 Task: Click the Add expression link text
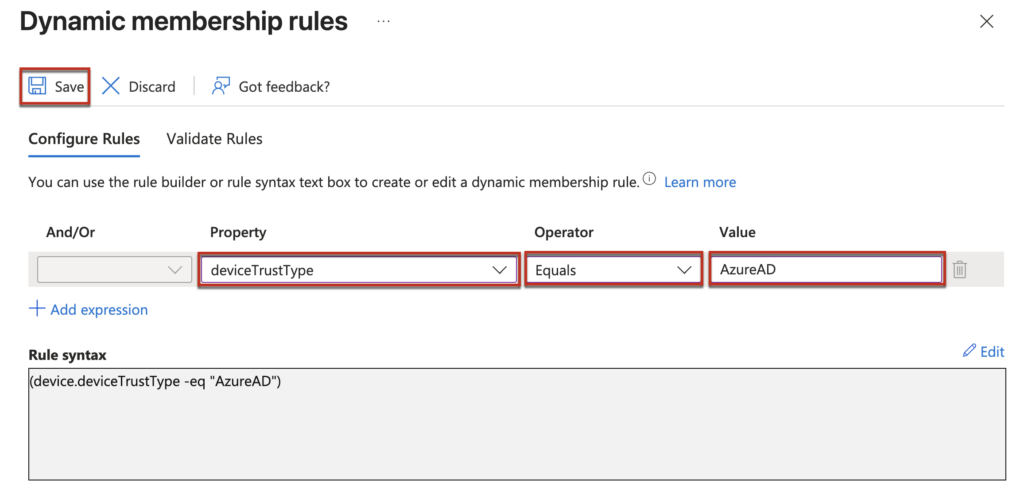pyautogui.click(x=99, y=310)
